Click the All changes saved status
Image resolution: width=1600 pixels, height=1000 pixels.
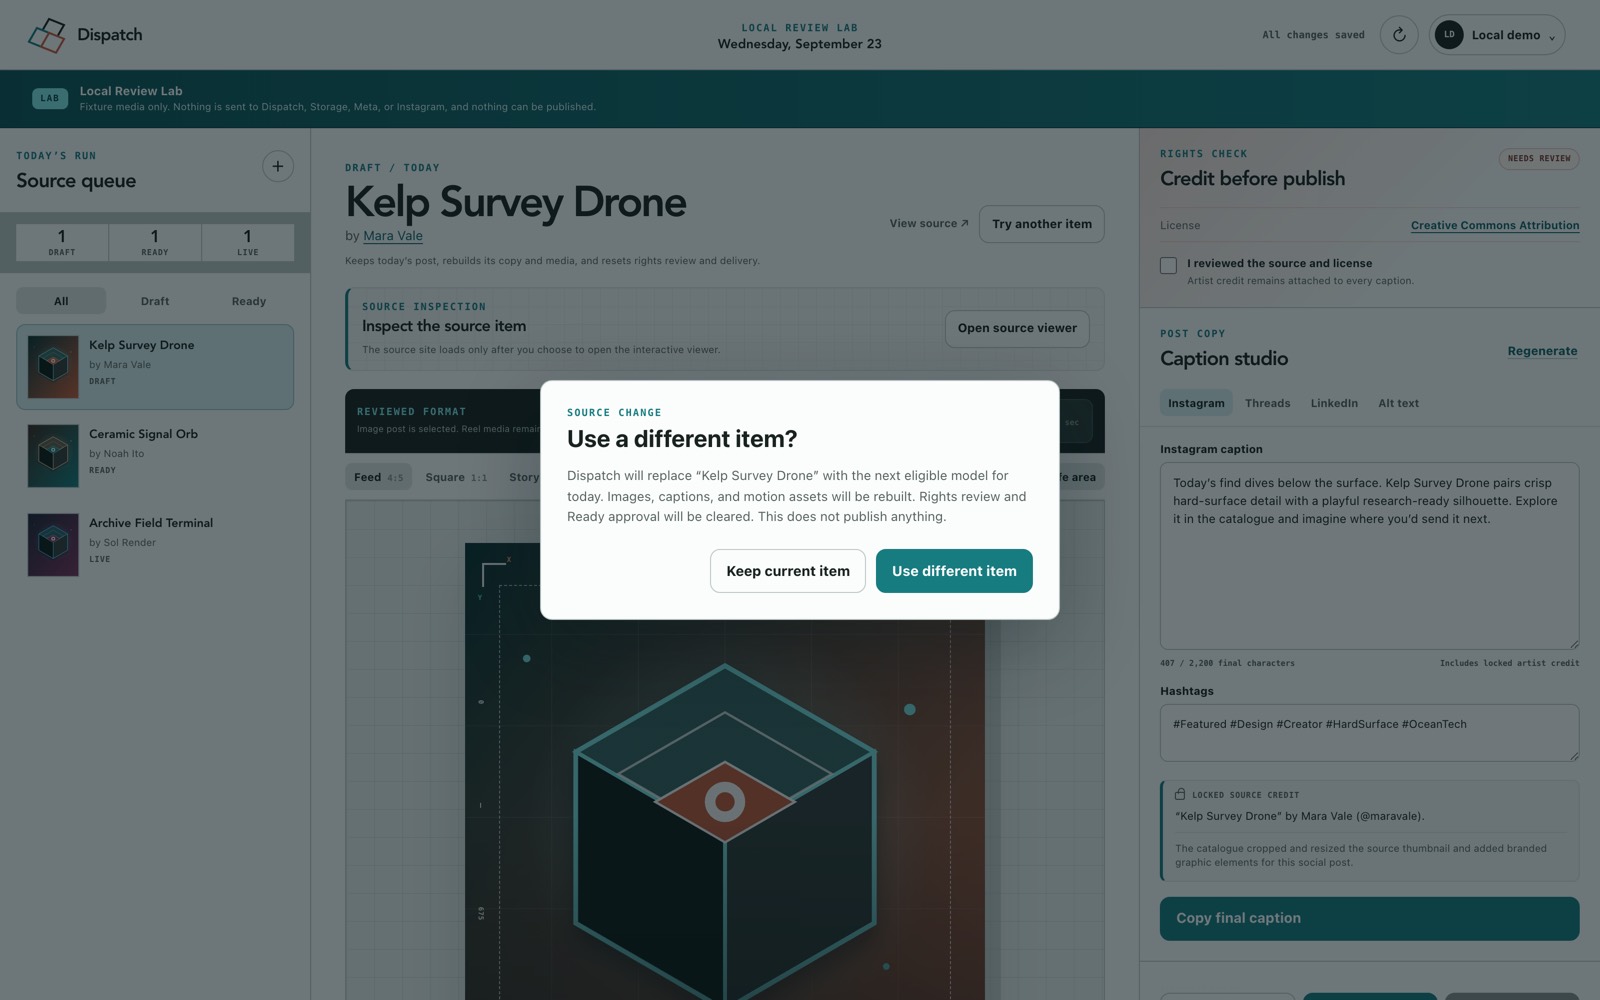[1313, 35]
